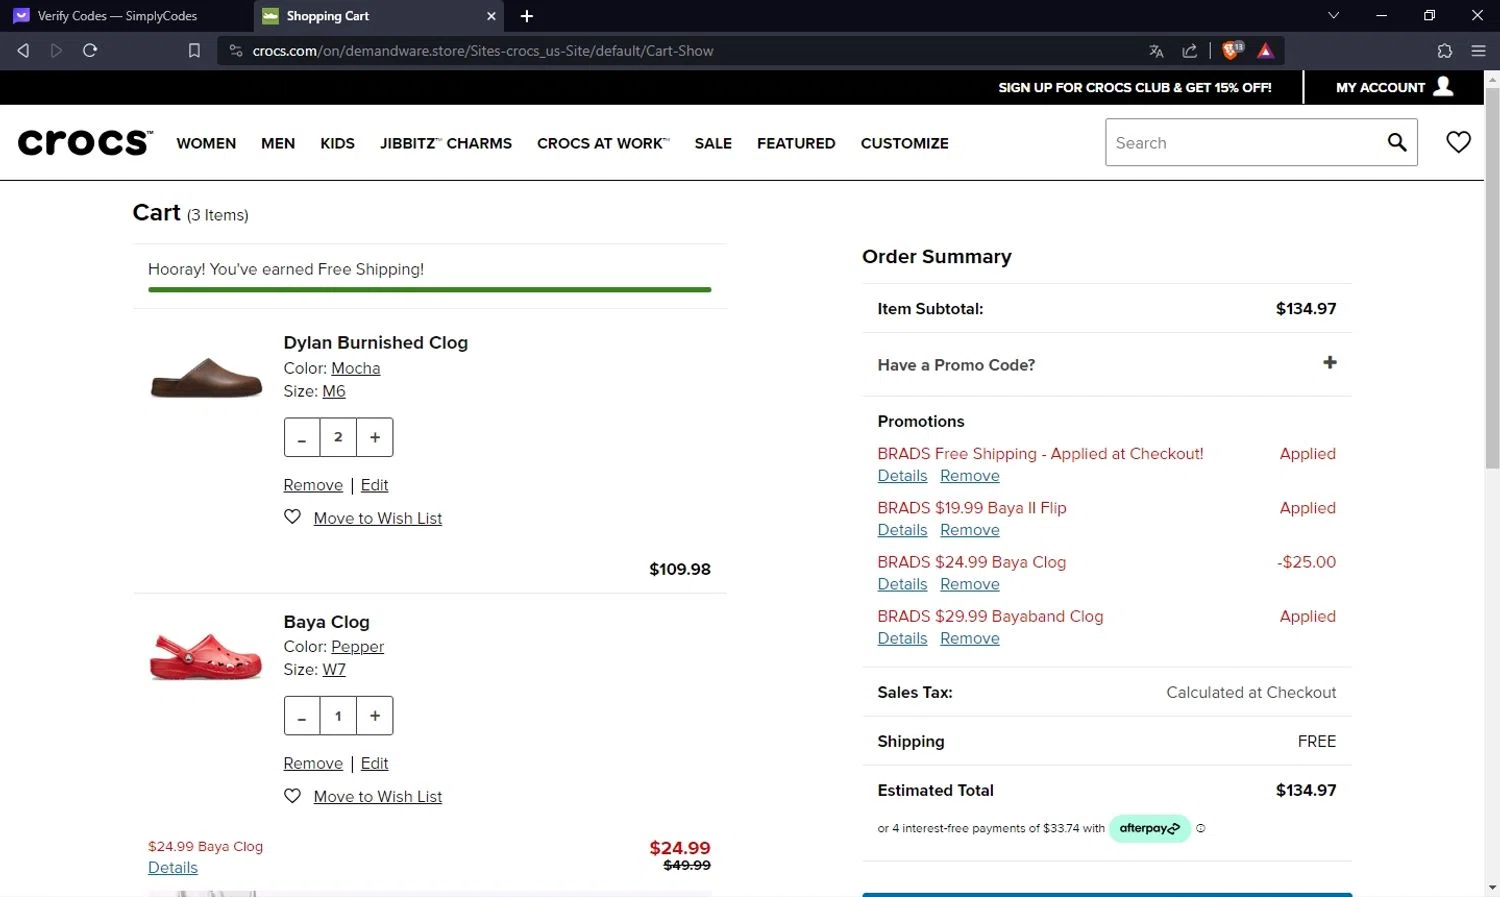This screenshot has width=1500, height=897.
Task: Click heart icon for Dylan Burnished Clog
Action: click(292, 517)
